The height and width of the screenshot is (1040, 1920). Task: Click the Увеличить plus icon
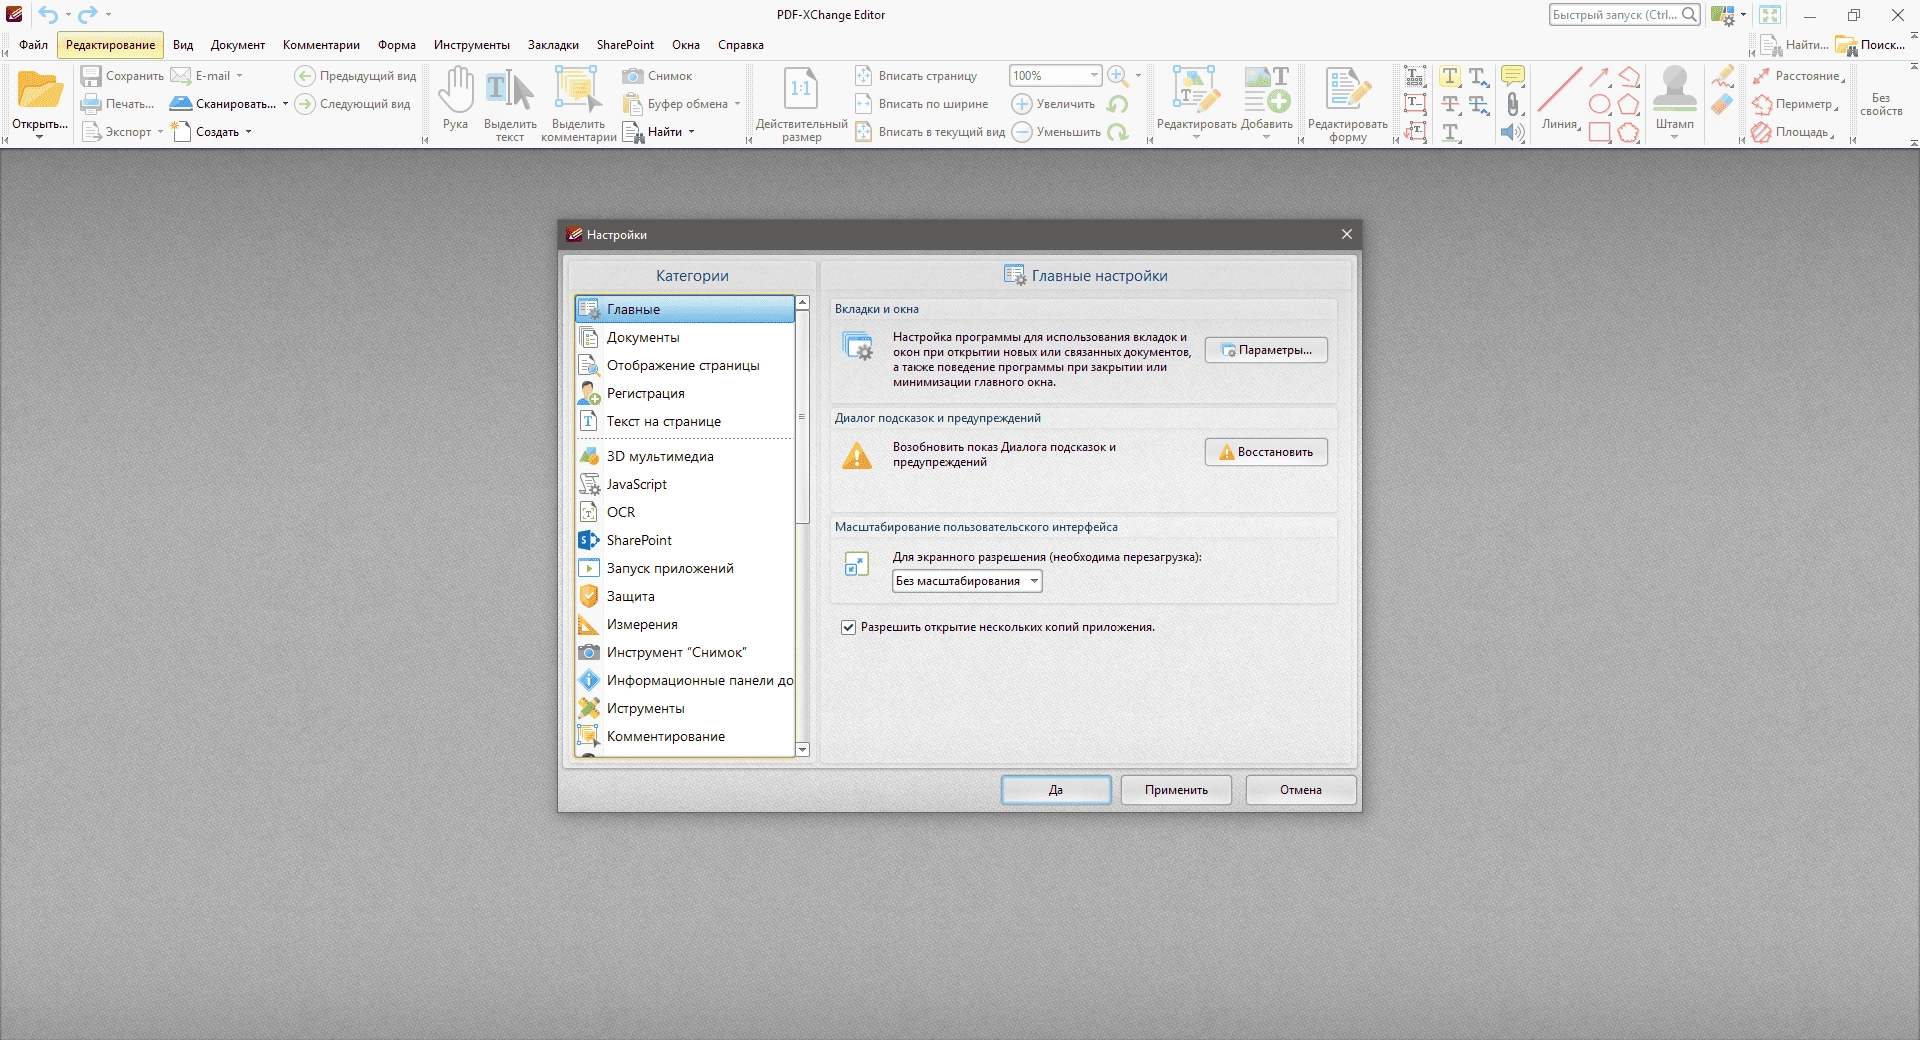click(1021, 104)
